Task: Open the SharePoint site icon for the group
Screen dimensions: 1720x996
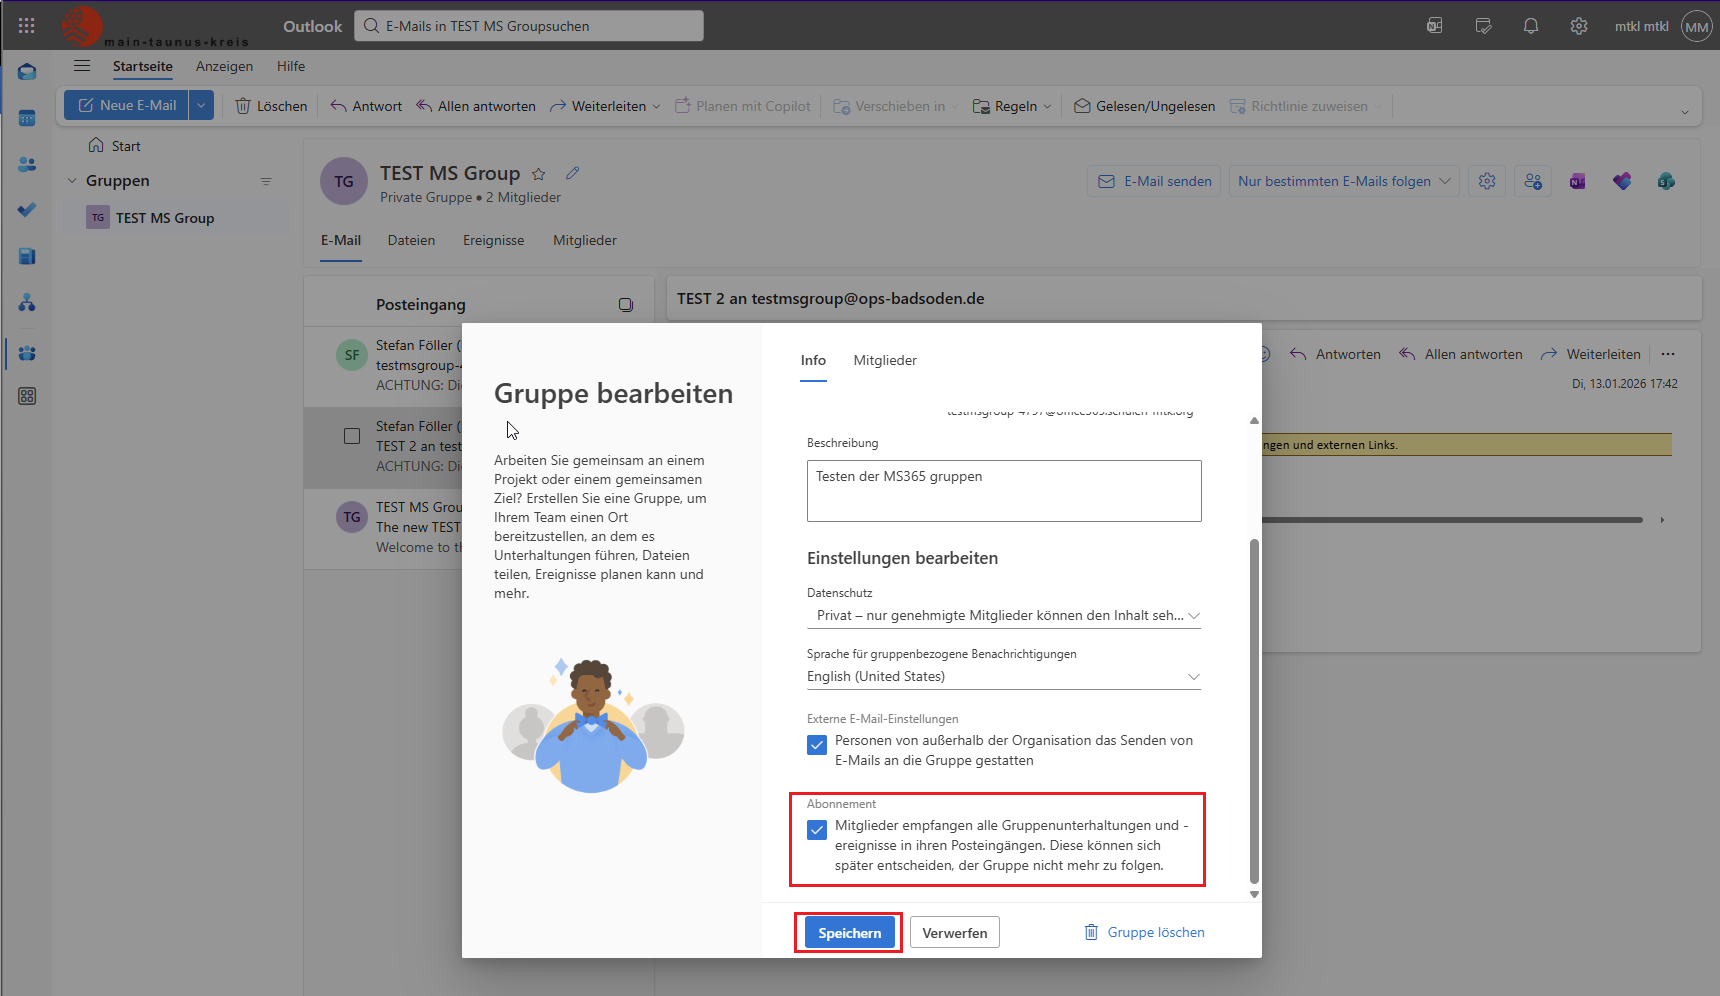Action: pyautogui.click(x=1666, y=181)
